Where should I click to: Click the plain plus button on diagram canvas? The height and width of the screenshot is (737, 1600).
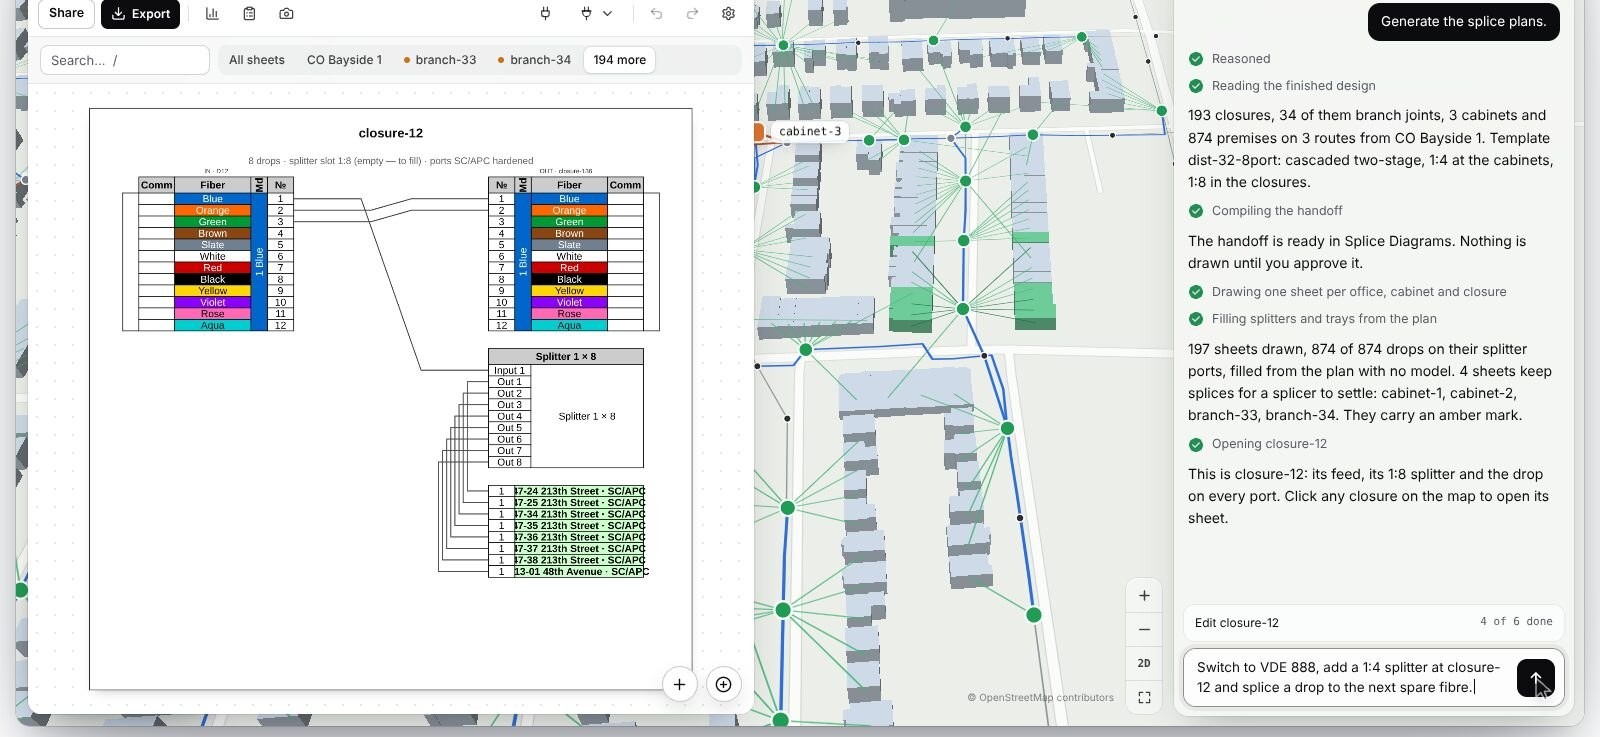click(679, 684)
